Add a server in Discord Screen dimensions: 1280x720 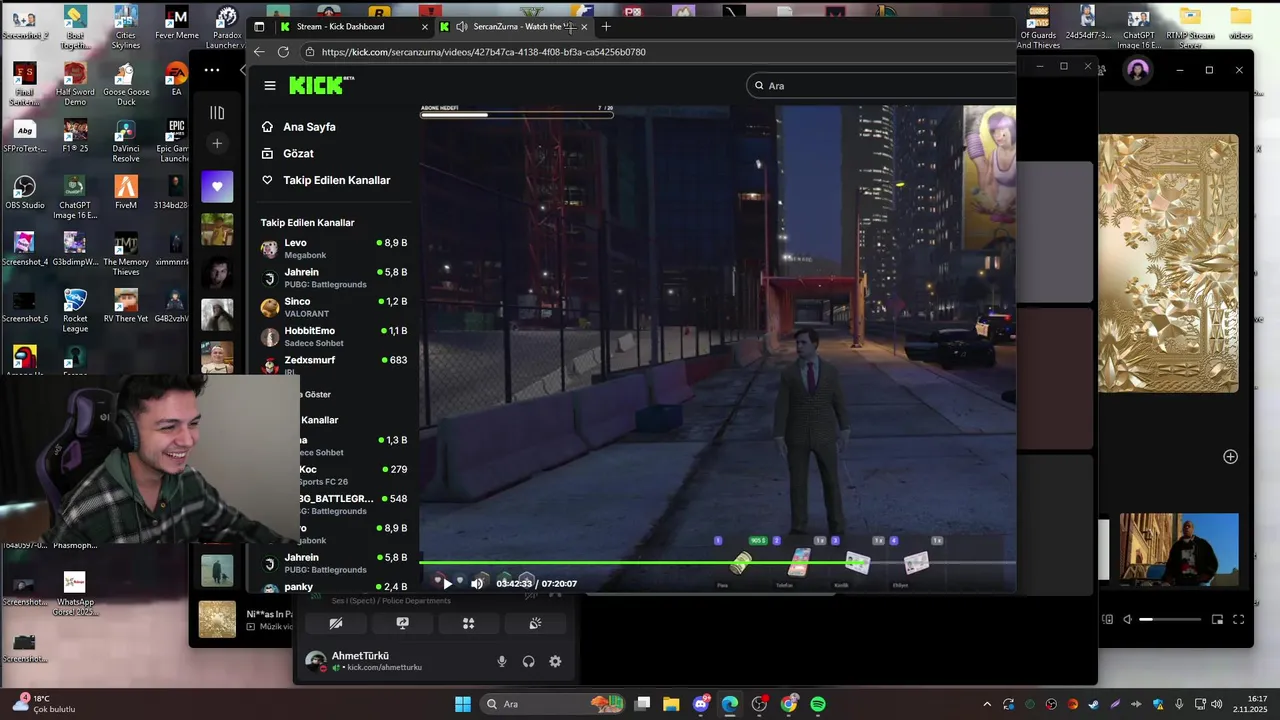[x=217, y=144]
